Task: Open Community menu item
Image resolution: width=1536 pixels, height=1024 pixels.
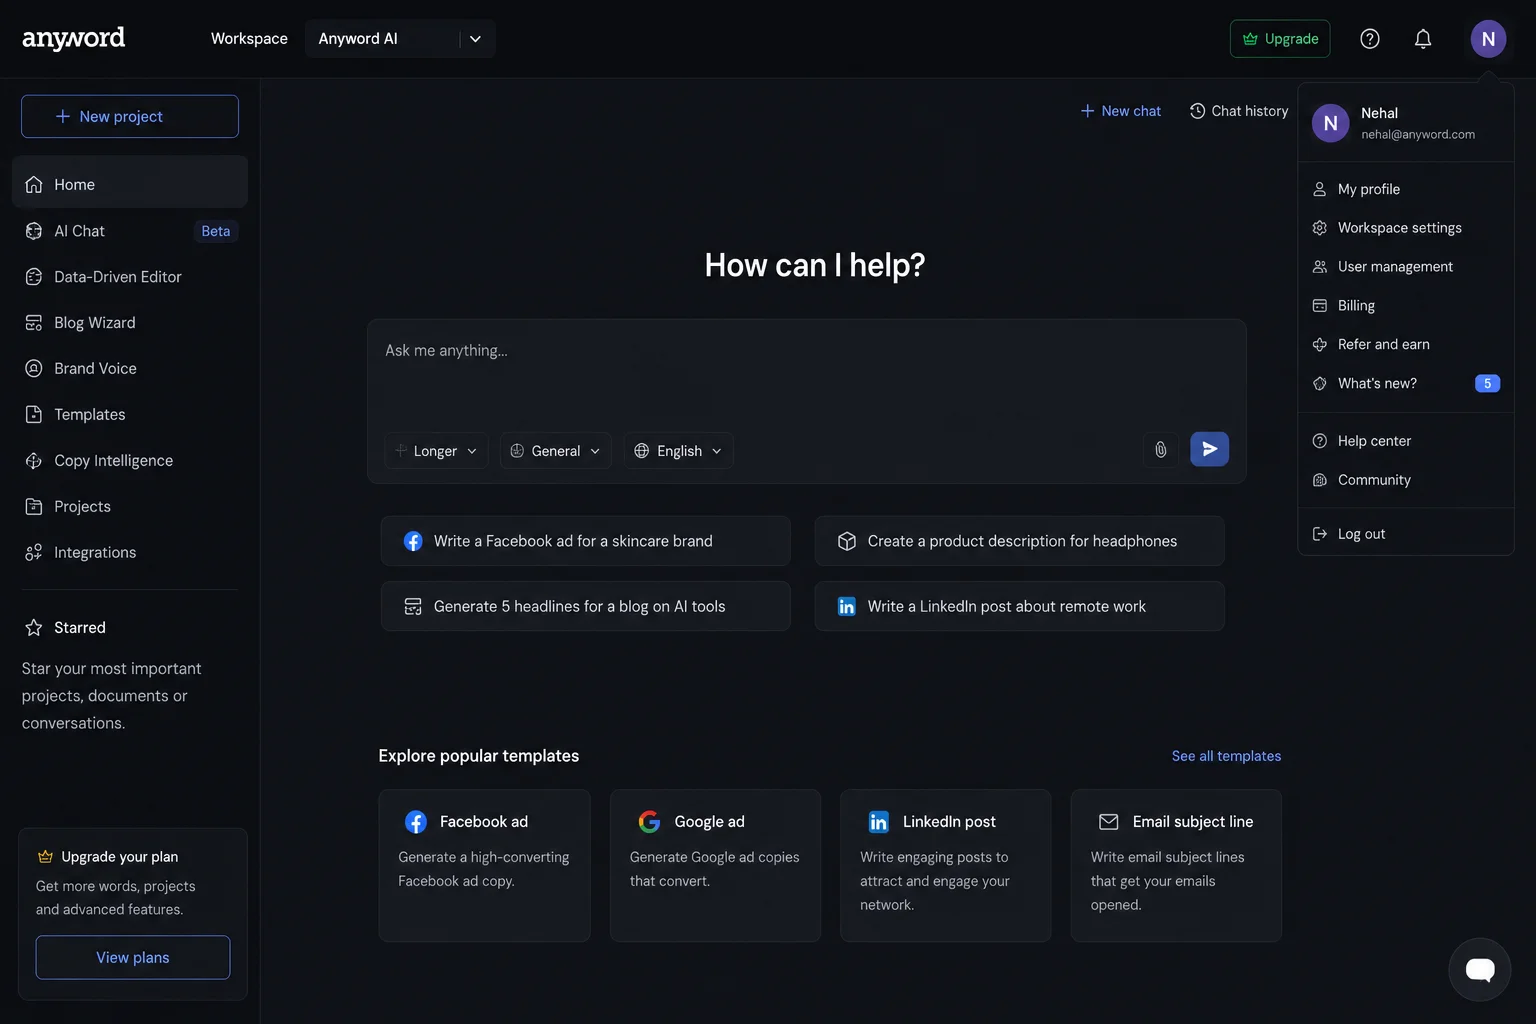Action: pos(1406,480)
